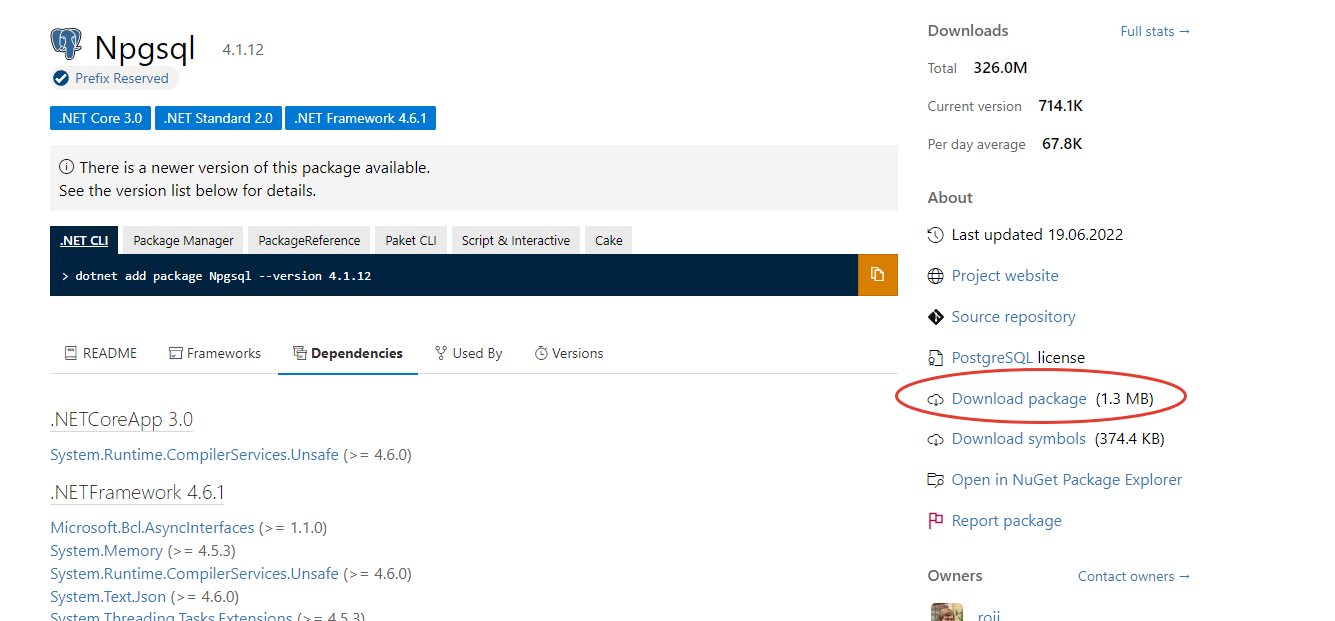
Task: Open the Microsoft.Bcl.AsyncInterfaces dependency link
Action: click(x=152, y=528)
